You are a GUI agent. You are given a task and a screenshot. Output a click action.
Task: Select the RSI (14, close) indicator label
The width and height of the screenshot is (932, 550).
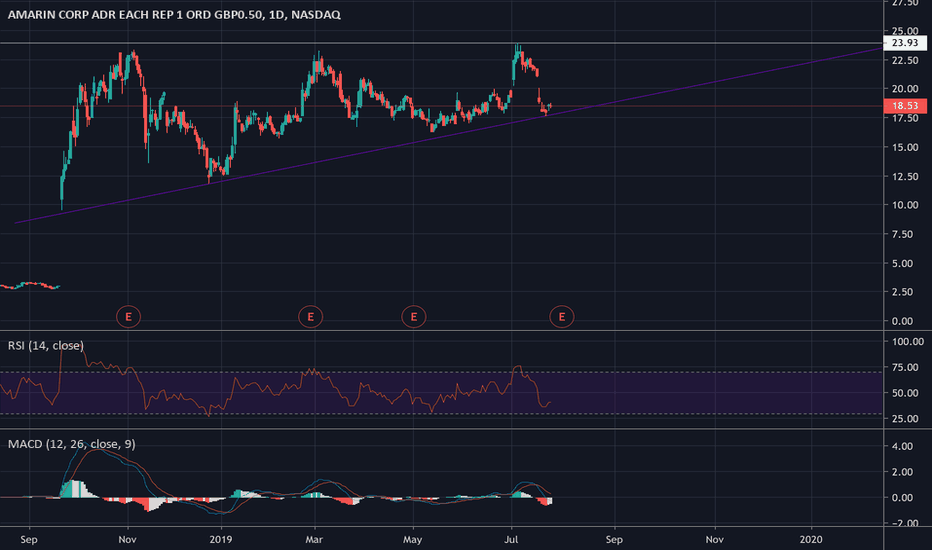46,345
